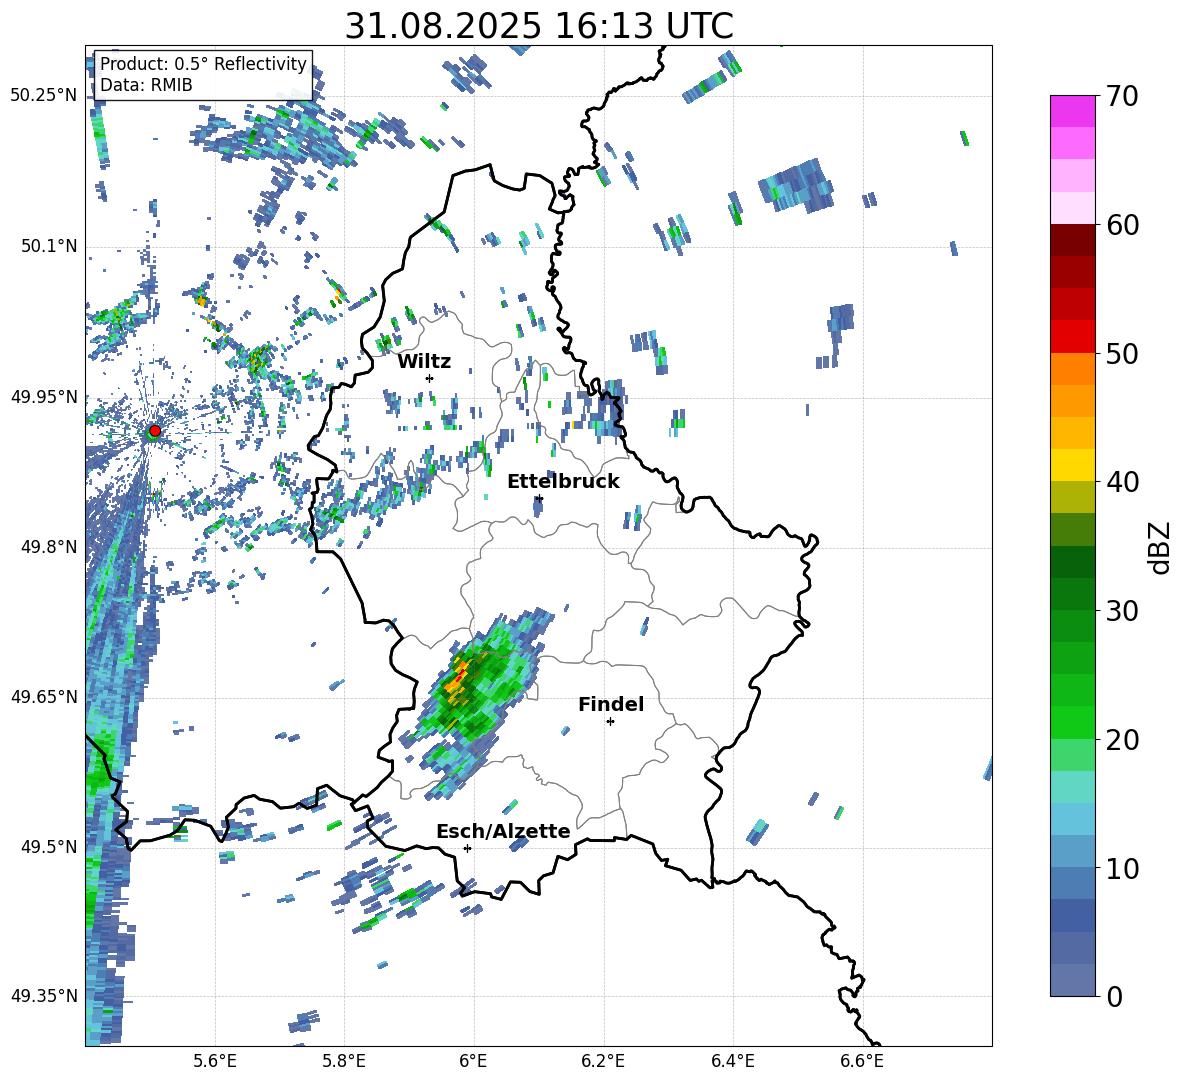Click the cross marker under Ettelbruck
This screenshot has width=1184, height=1081.
point(538,498)
